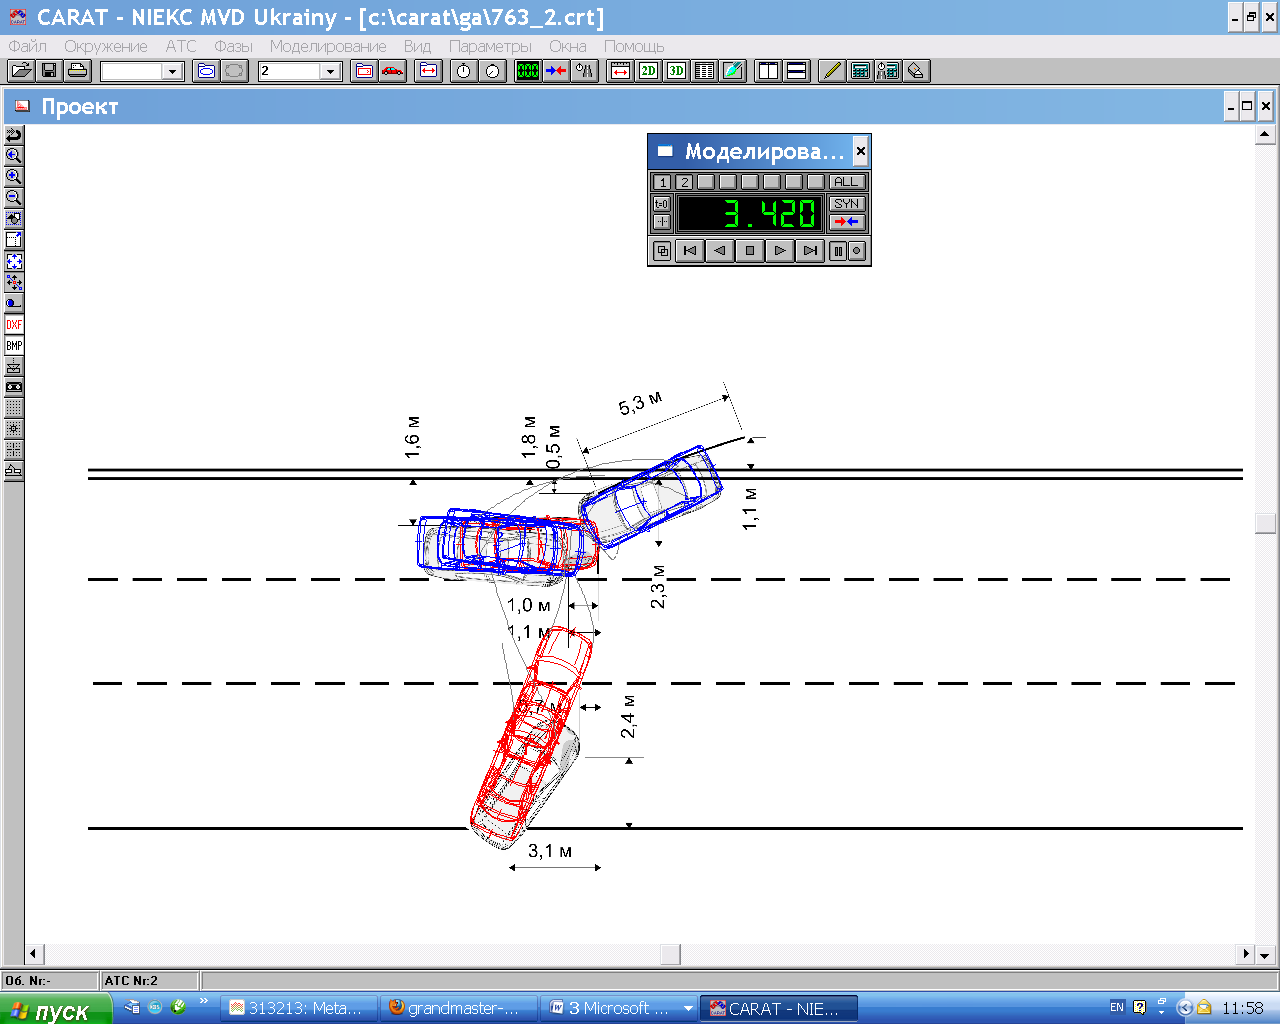Click the green 000 digital counter icon
1280x1024 pixels.
528,71
